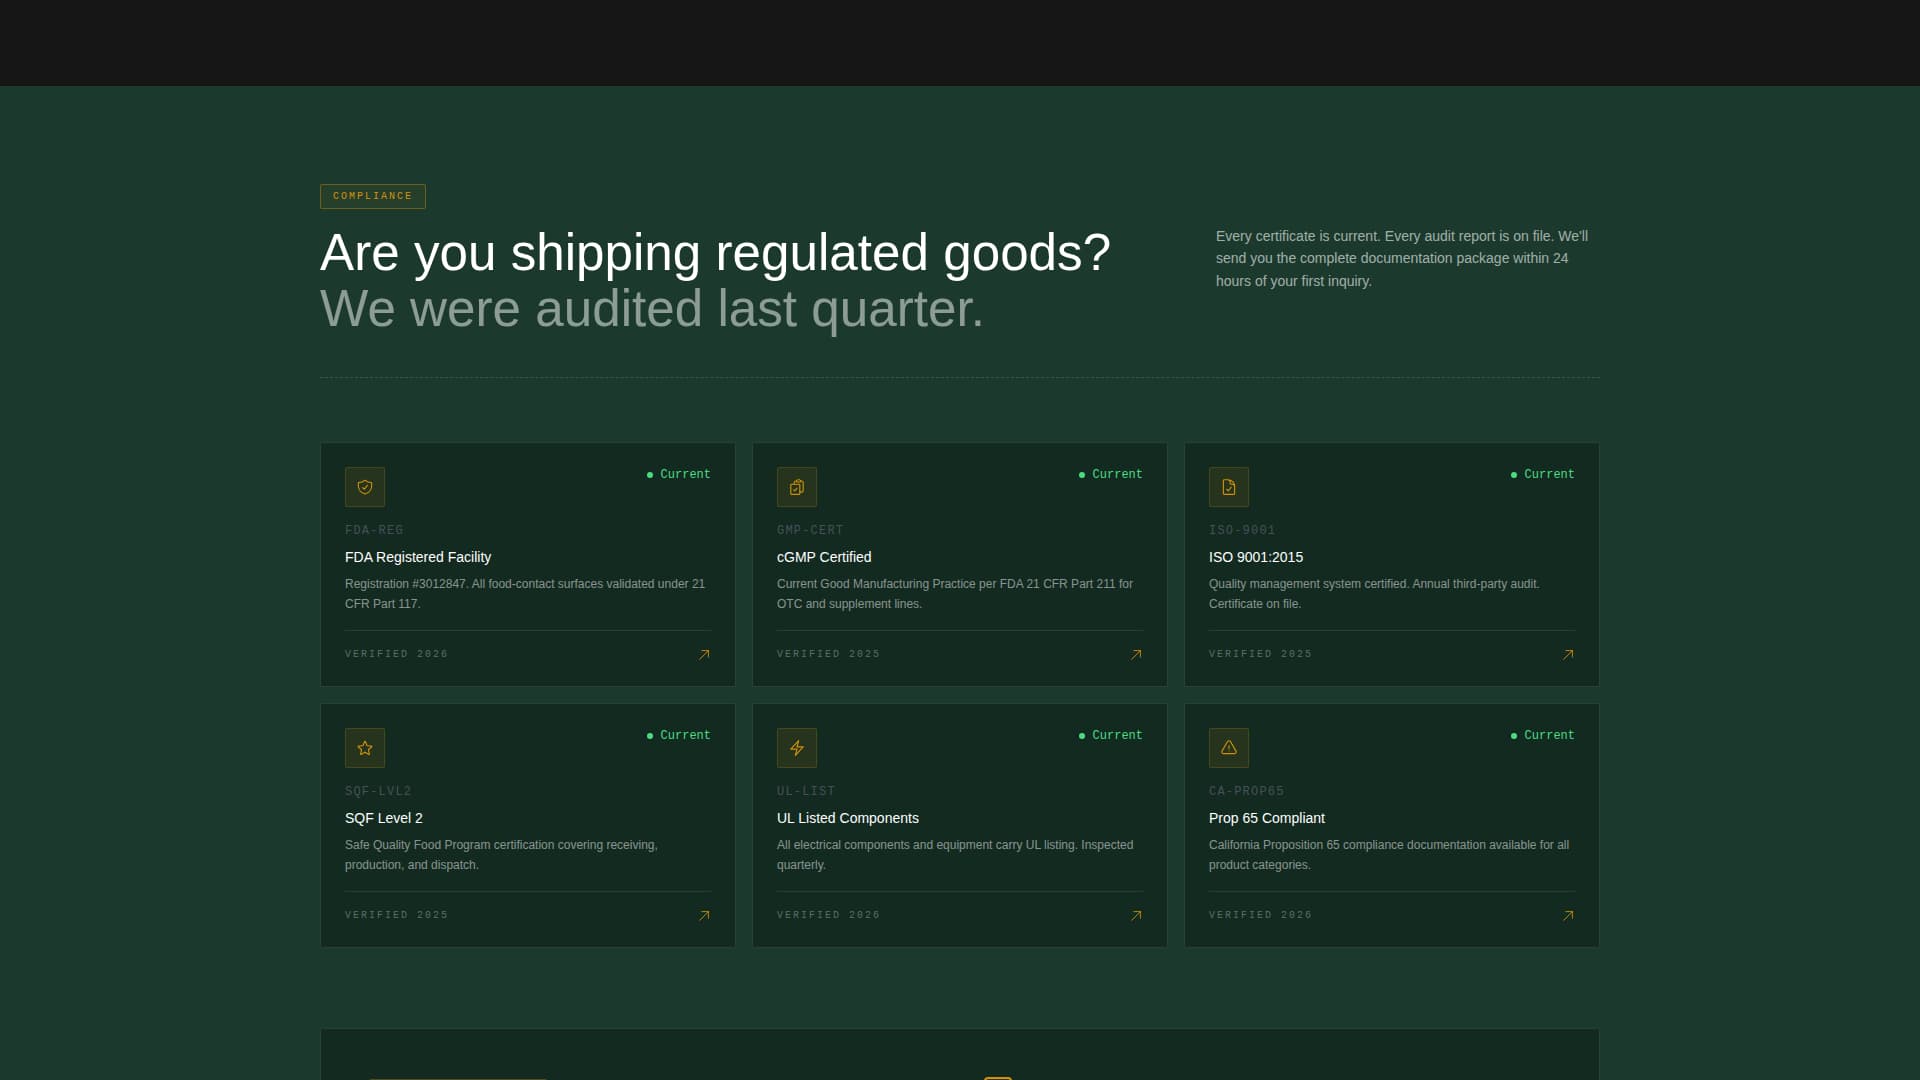The height and width of the screenshot is (1080, 1920).
Task: Click the green status dot on Prop 65 card
Action: [1512, 735]
